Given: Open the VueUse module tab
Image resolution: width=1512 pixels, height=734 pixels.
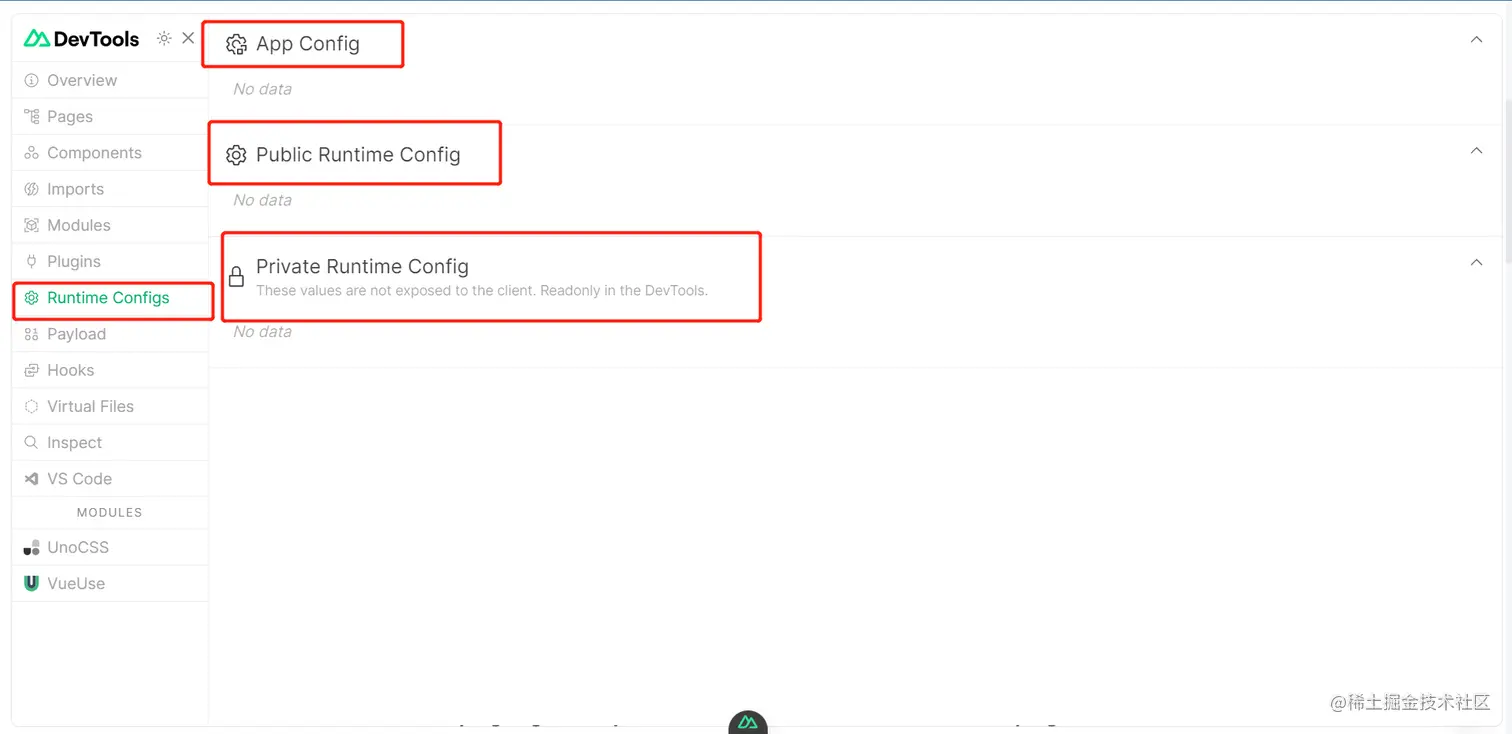Looking at the screenshot, I should pos(76,584).
